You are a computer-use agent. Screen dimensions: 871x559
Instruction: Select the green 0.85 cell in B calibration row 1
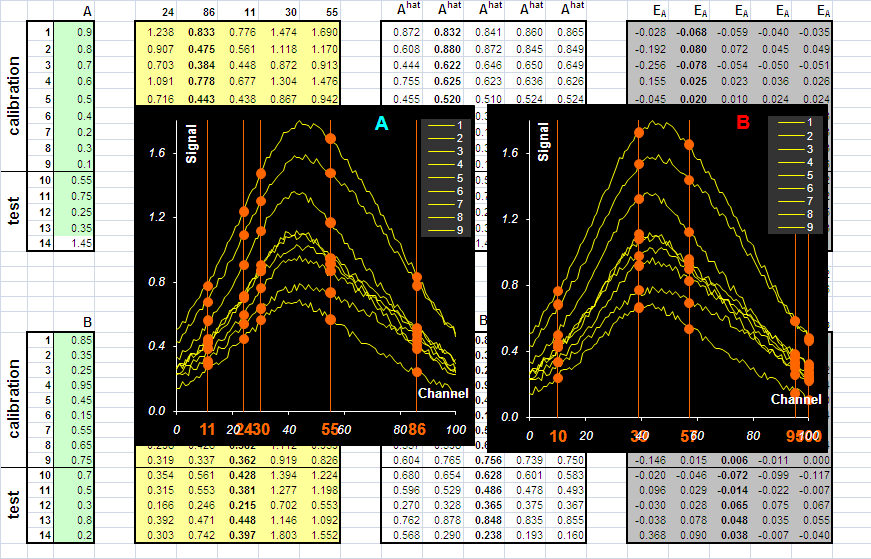tap(74, 340)
